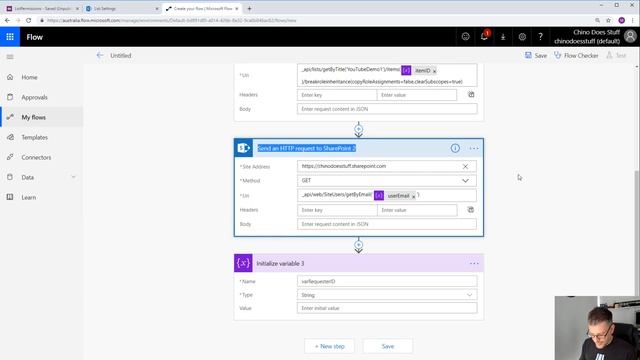Open the notifications bell
This screenshot has width=640, height=360.
point(484,37)
